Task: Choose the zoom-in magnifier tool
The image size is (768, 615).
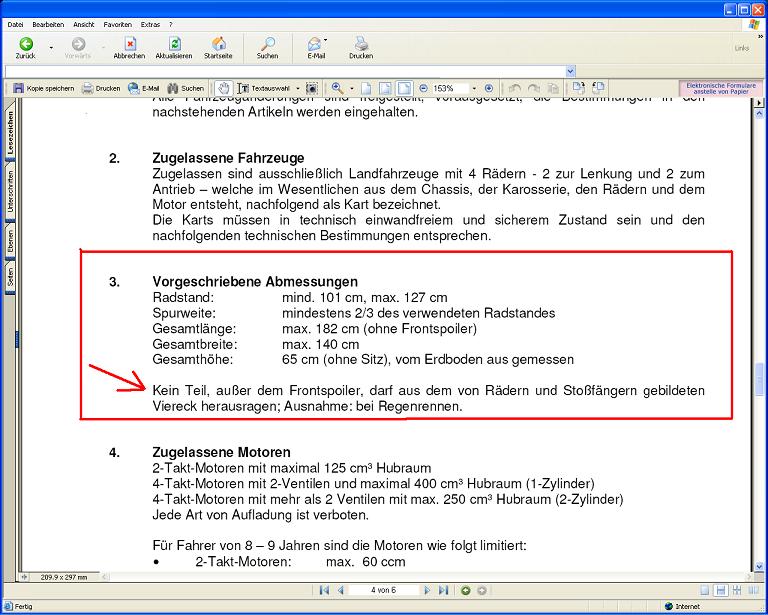Action: 337,88
